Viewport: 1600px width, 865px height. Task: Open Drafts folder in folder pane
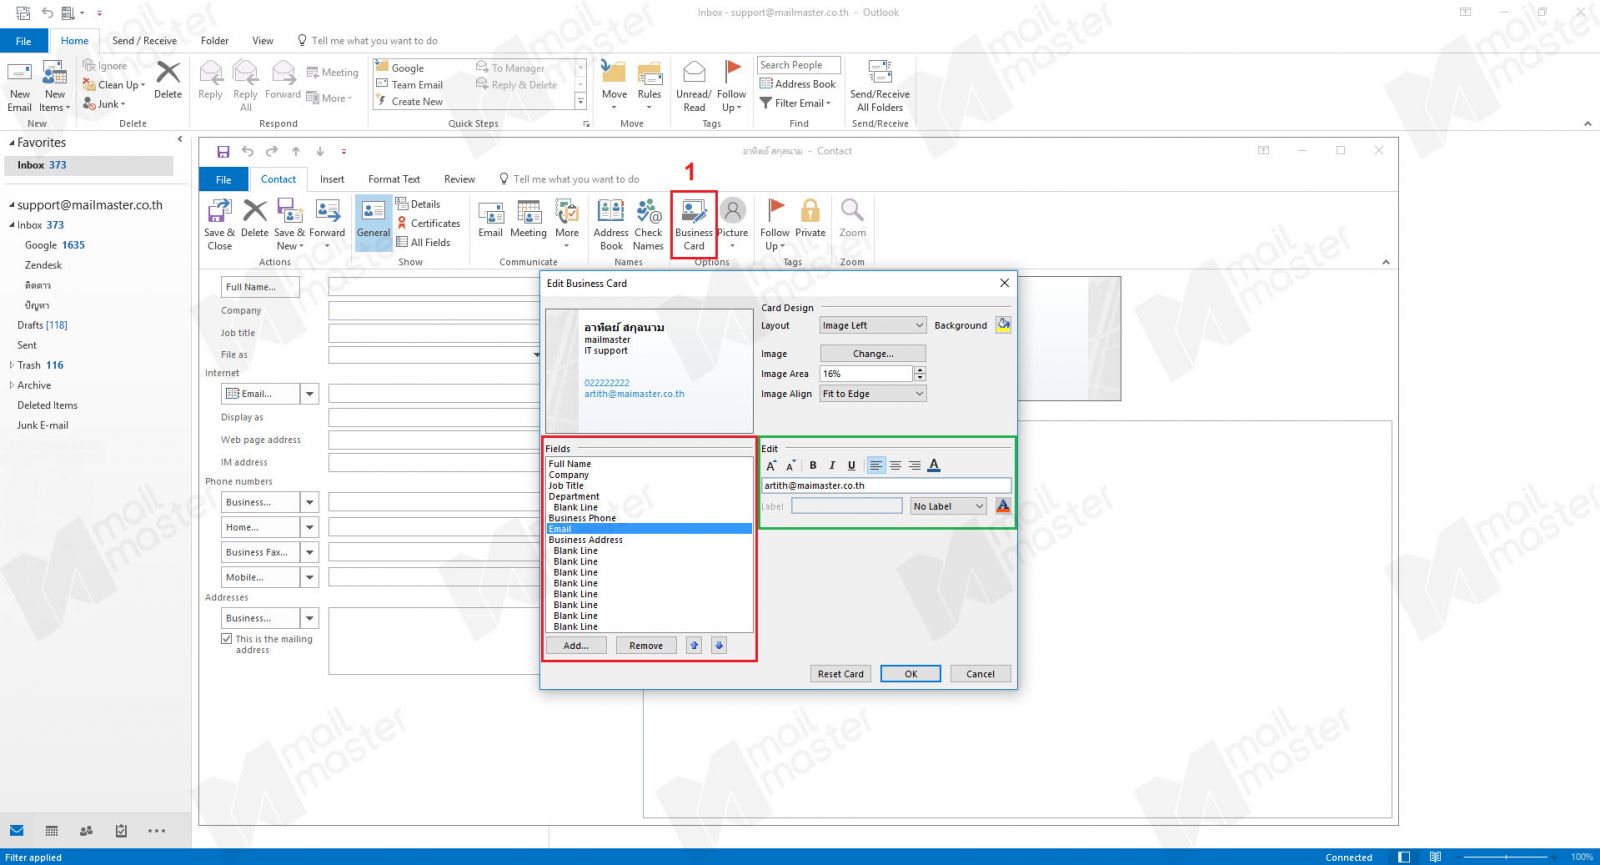click(42, 325)
